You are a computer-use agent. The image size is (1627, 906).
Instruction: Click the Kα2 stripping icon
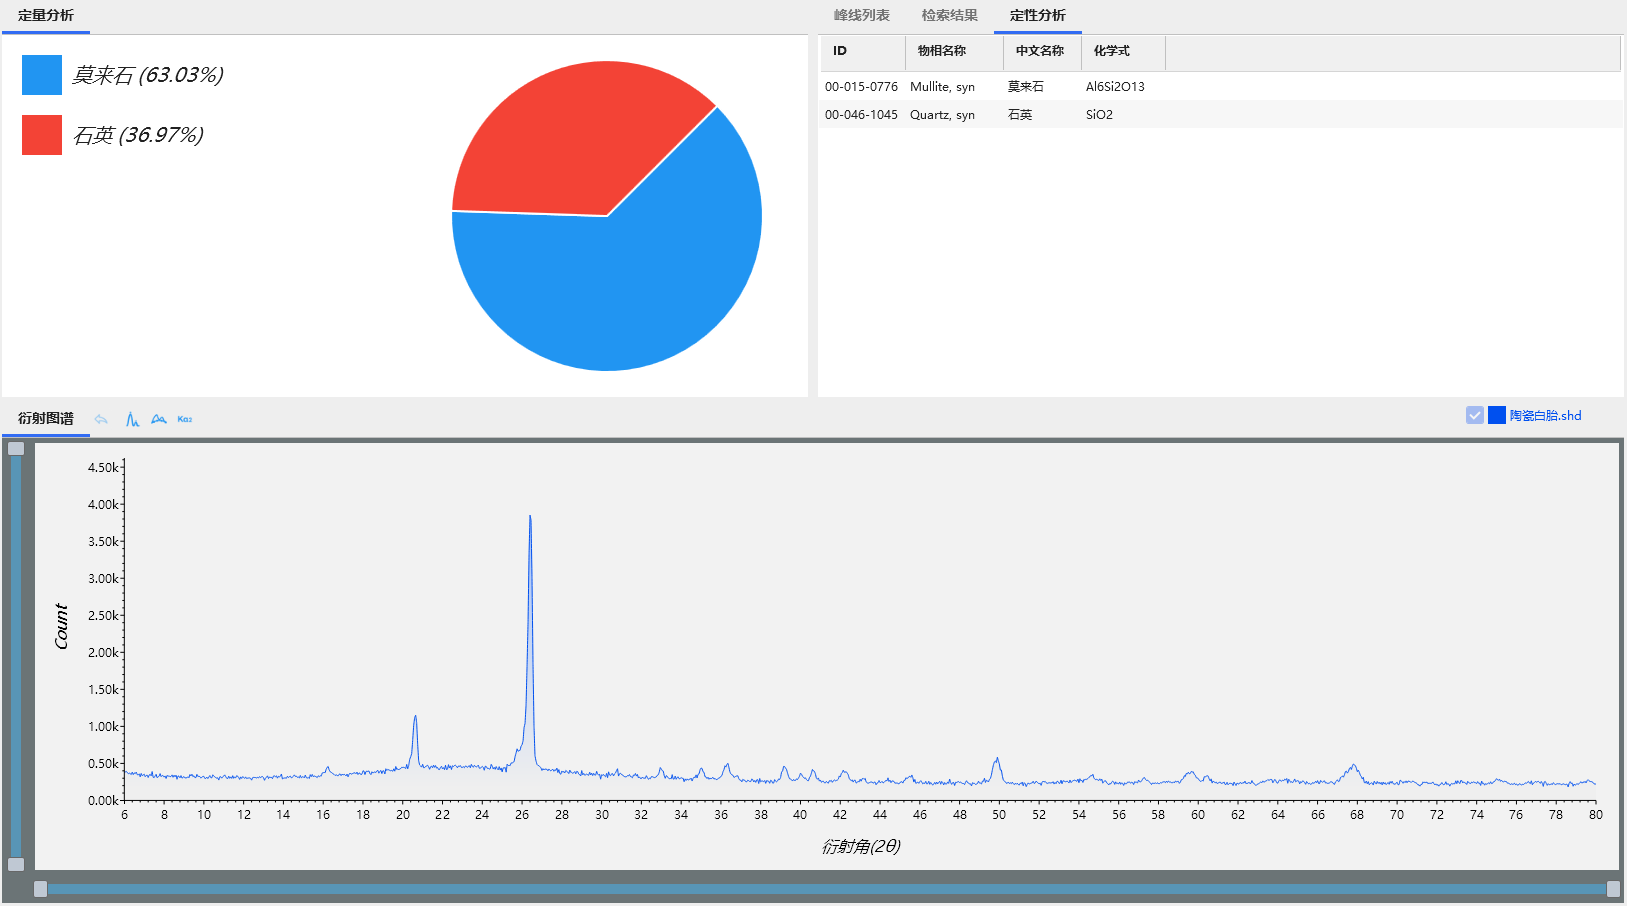click(185, 419)
